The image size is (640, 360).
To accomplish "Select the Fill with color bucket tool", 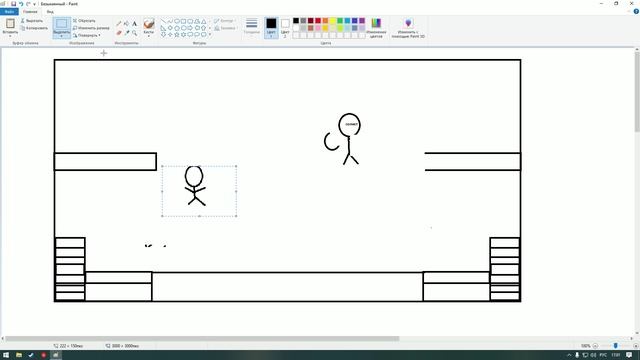I will coord(127,24).
